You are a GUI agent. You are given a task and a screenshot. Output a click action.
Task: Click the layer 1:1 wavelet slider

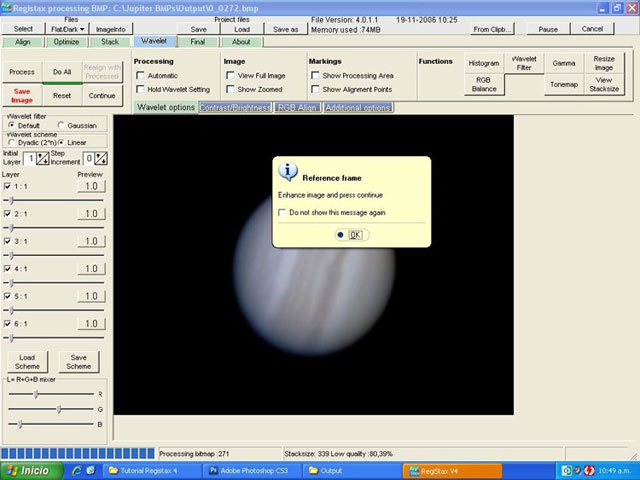tap(10, 200)
